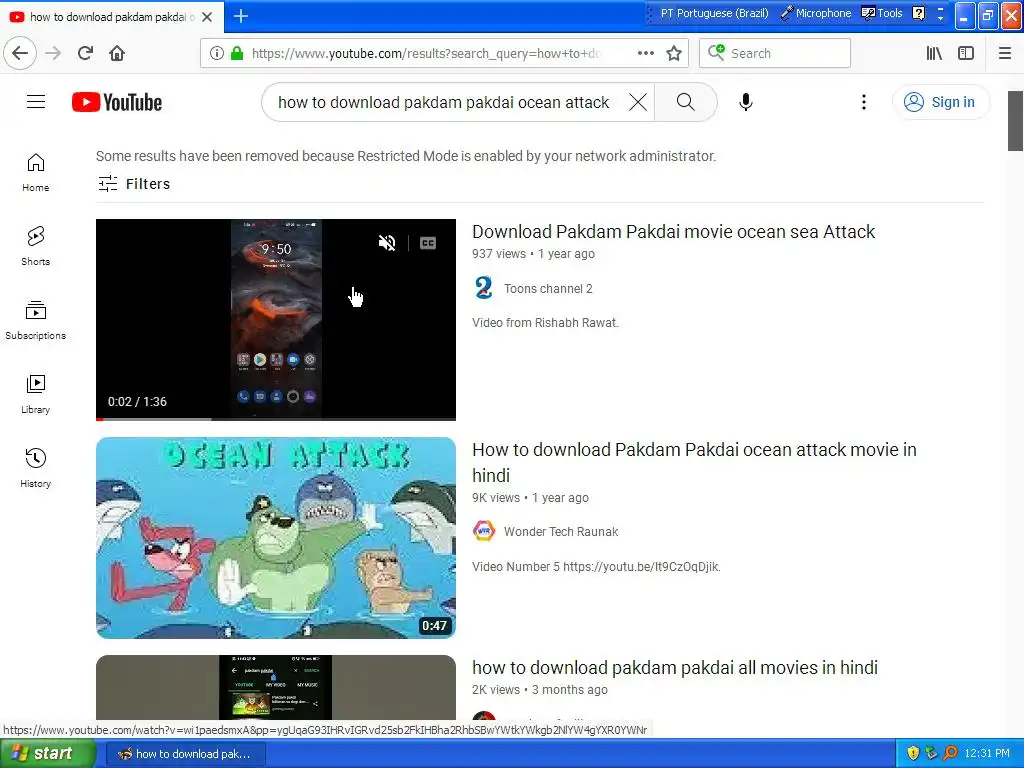Open a new browser tab

click(241, 16)
